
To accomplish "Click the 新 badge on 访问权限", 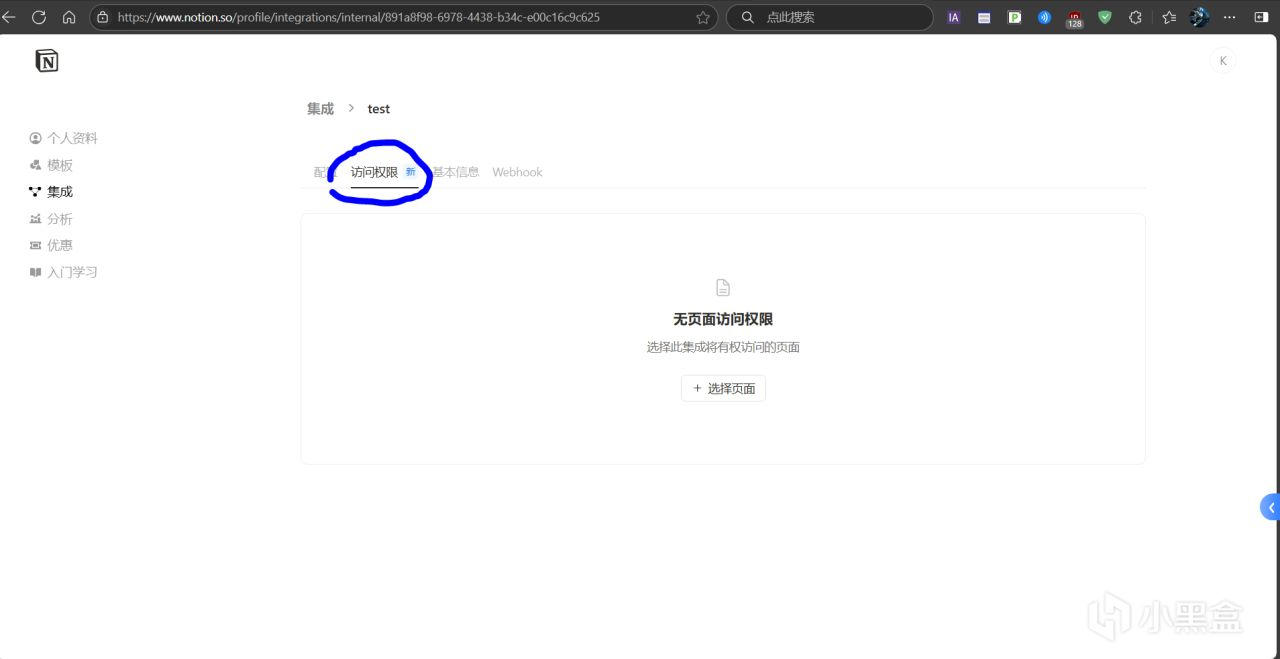I will pos(410,172).
